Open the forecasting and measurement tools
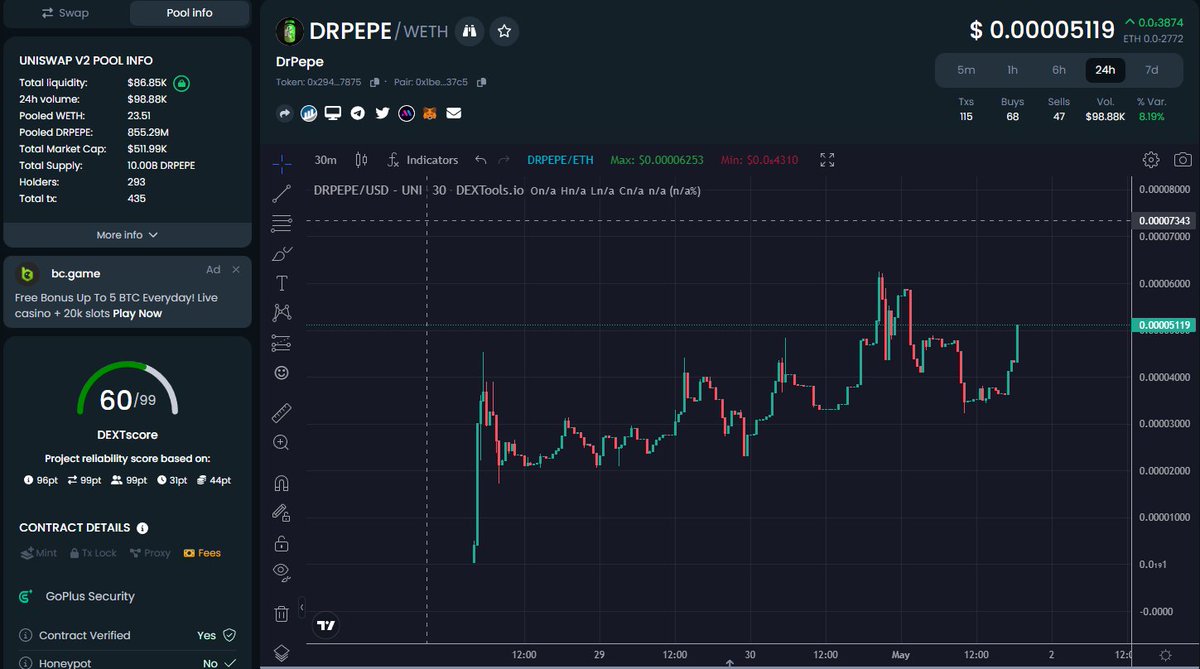 click(282, 343)
